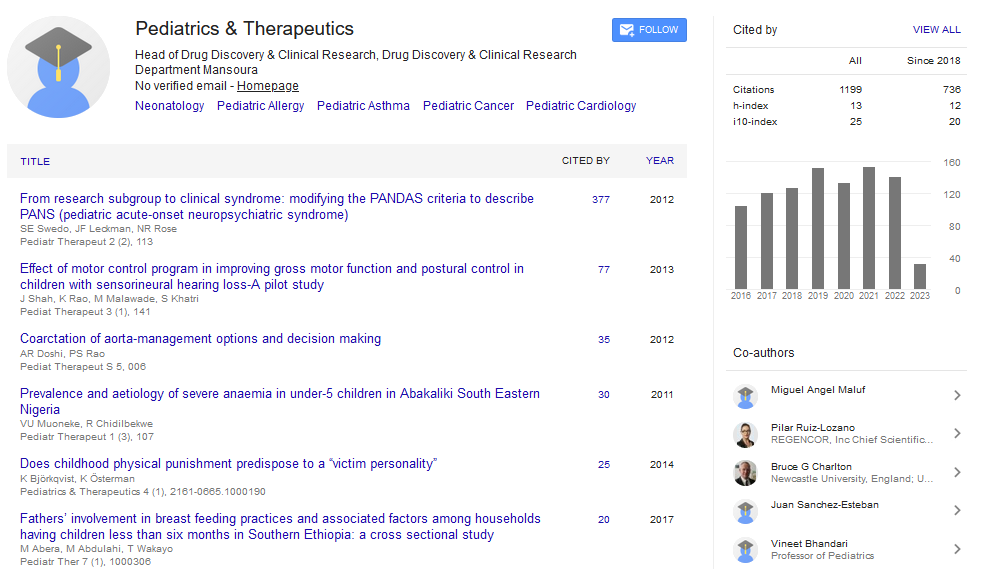996x576 pixels.
Task: Open the 377 citation count link
Action: coord(600,200)
